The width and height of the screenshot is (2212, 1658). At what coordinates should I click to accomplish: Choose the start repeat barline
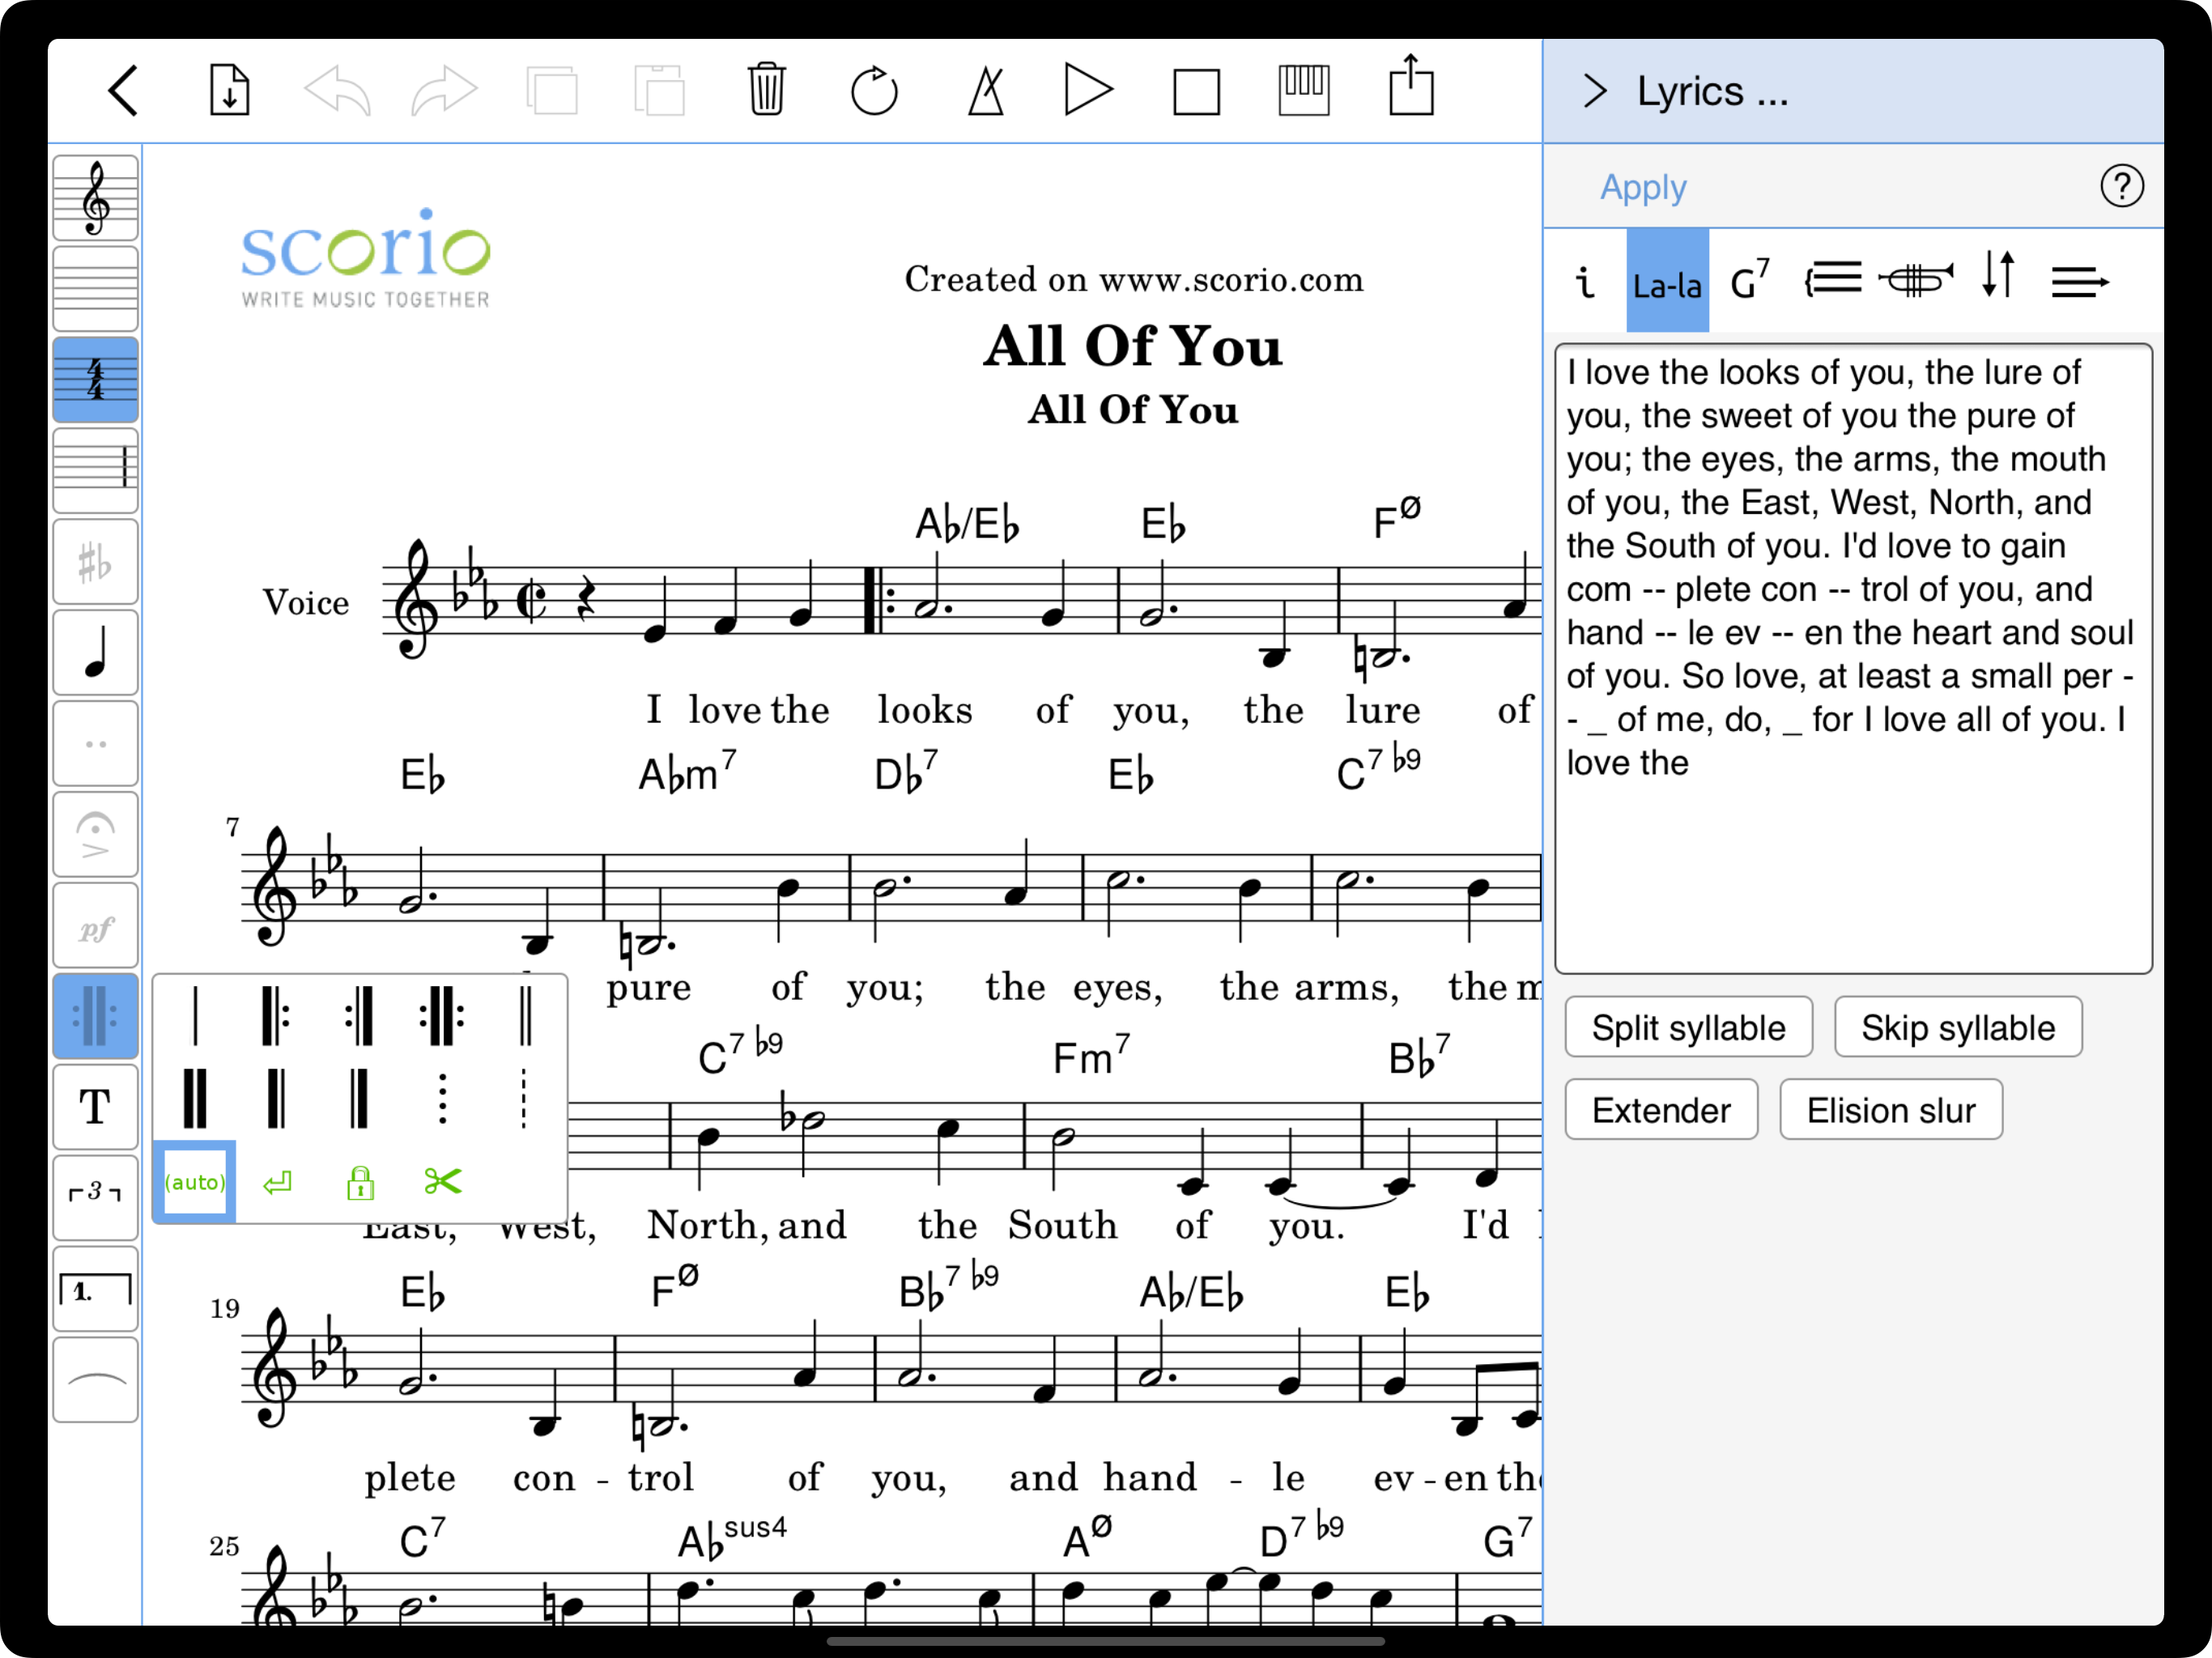tap(276, 1016)
